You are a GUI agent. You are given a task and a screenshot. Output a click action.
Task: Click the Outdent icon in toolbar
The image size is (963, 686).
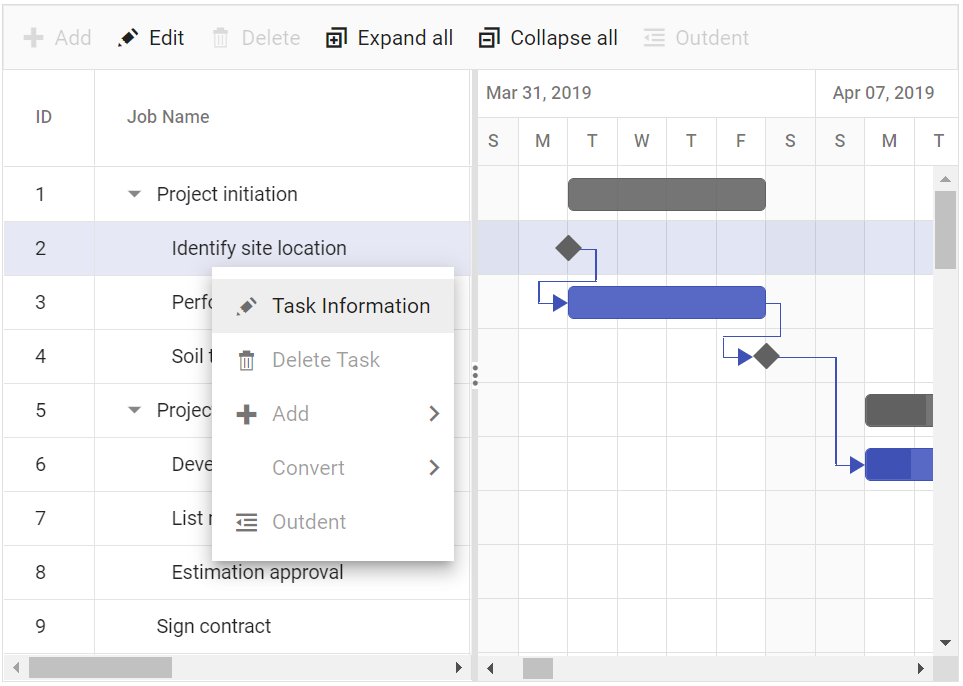pos(654,38)
